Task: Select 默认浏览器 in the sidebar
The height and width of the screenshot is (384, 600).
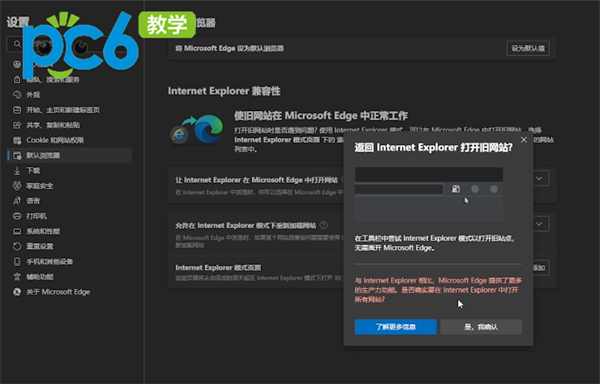Action: click(69, 155)
